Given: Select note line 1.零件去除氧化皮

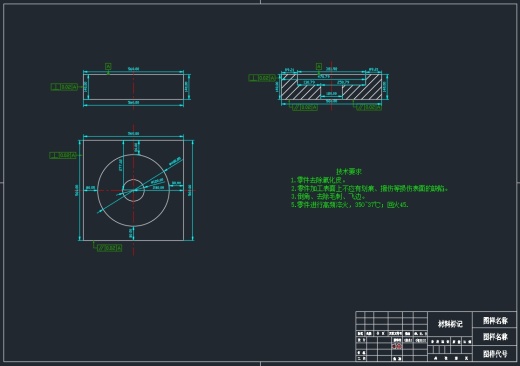Looking at the screenshot, I should [318, 180].
